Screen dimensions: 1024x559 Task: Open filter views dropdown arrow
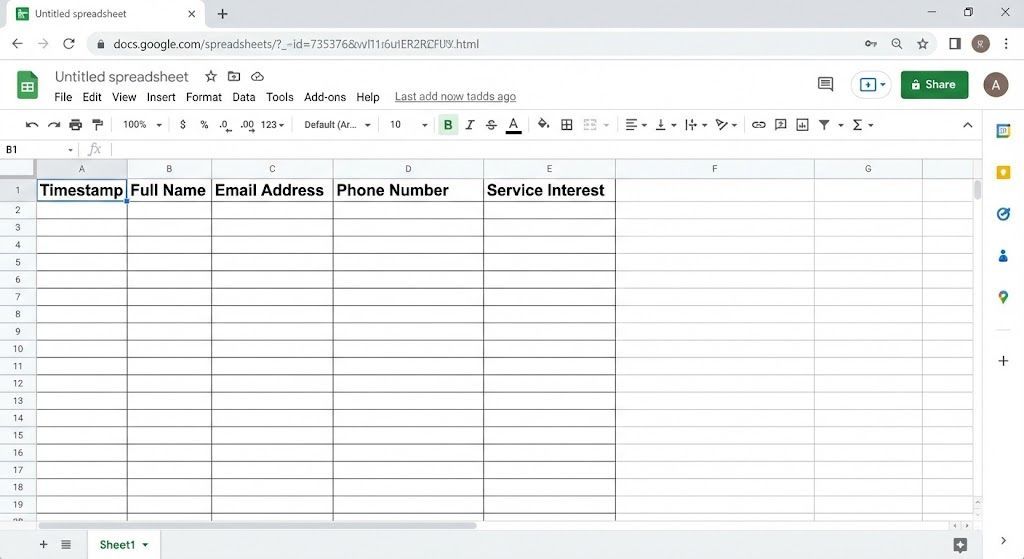coord(840,125)
